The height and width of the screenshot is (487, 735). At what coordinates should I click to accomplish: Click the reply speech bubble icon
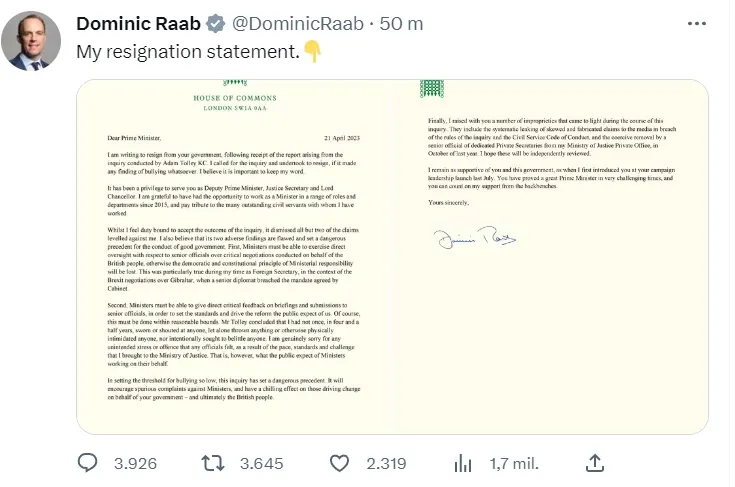[88, 463]
